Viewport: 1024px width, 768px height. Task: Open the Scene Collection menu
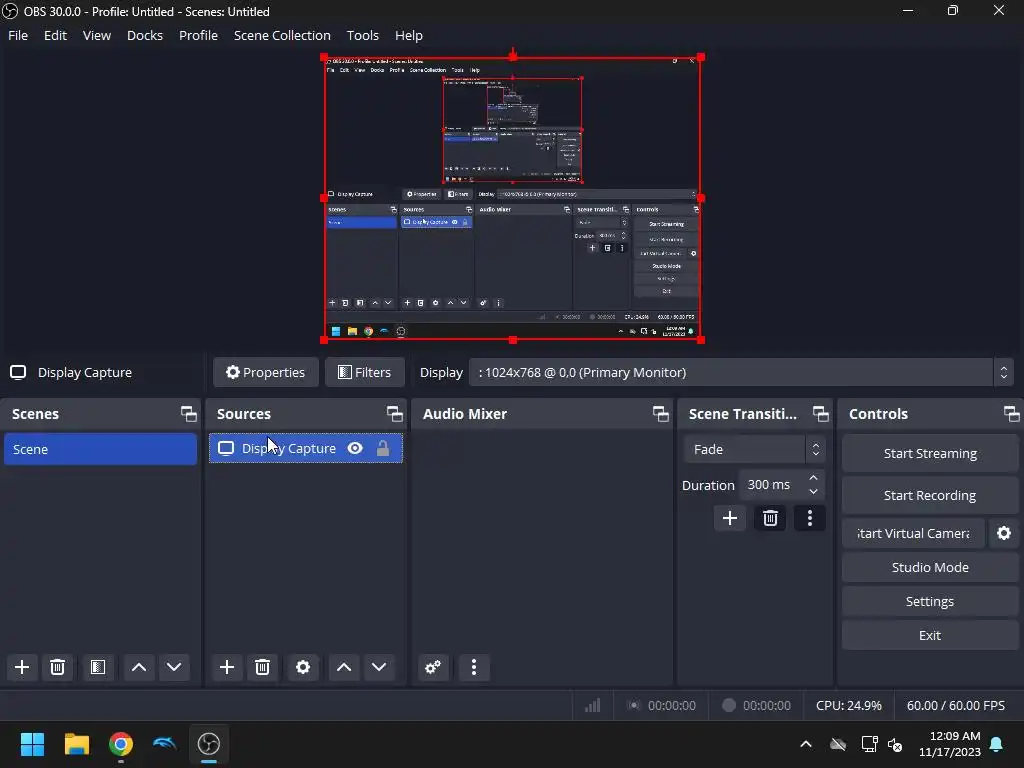(x=282, y=35)
